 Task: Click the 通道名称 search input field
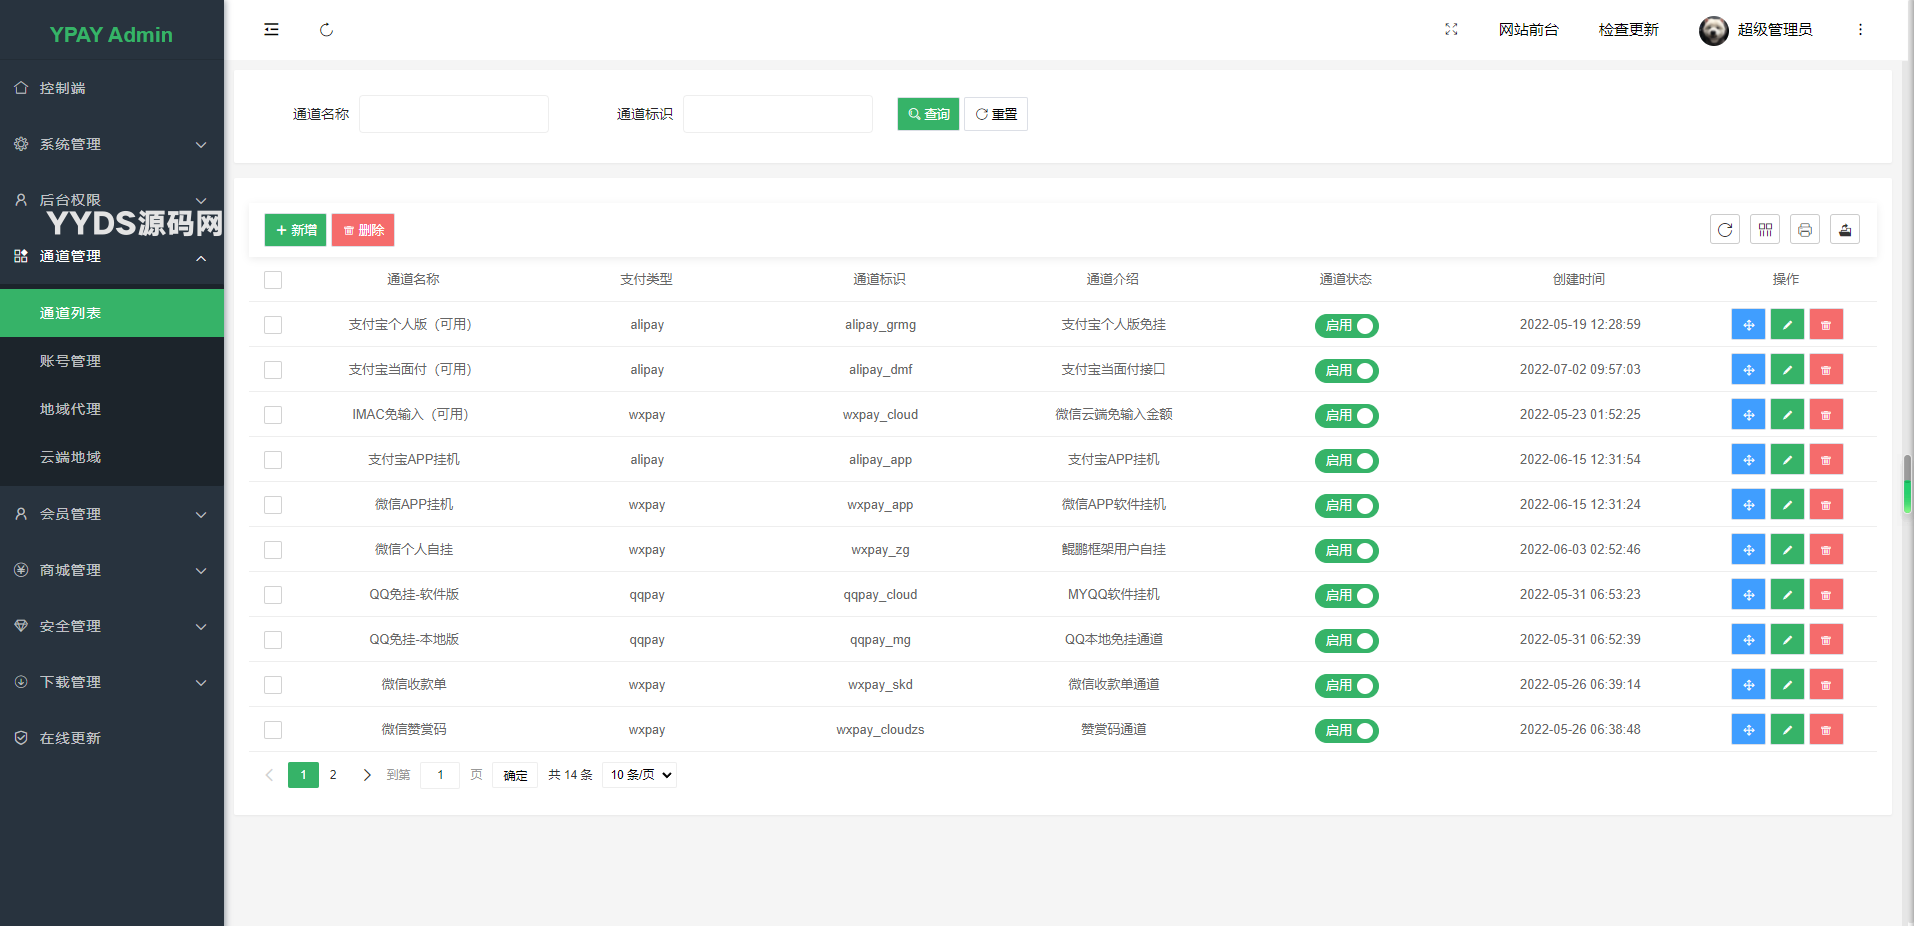point(454,114)
